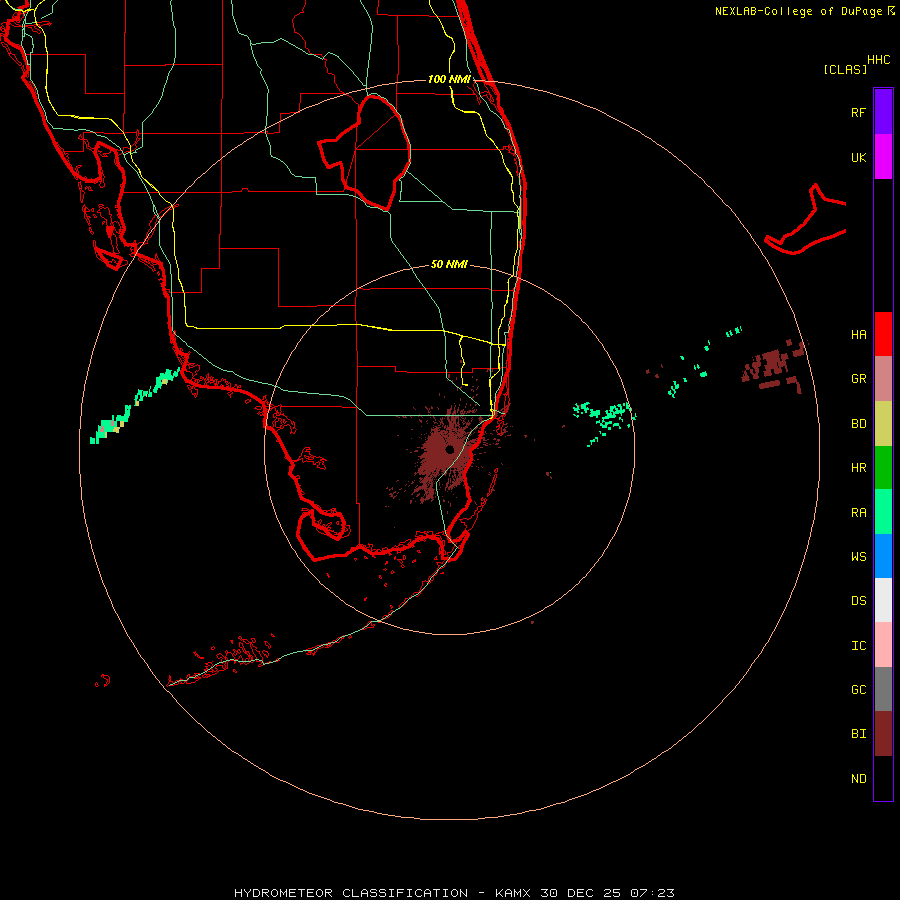
Task: Click the HR dark green legend swatch
Action: coord(883,468)
